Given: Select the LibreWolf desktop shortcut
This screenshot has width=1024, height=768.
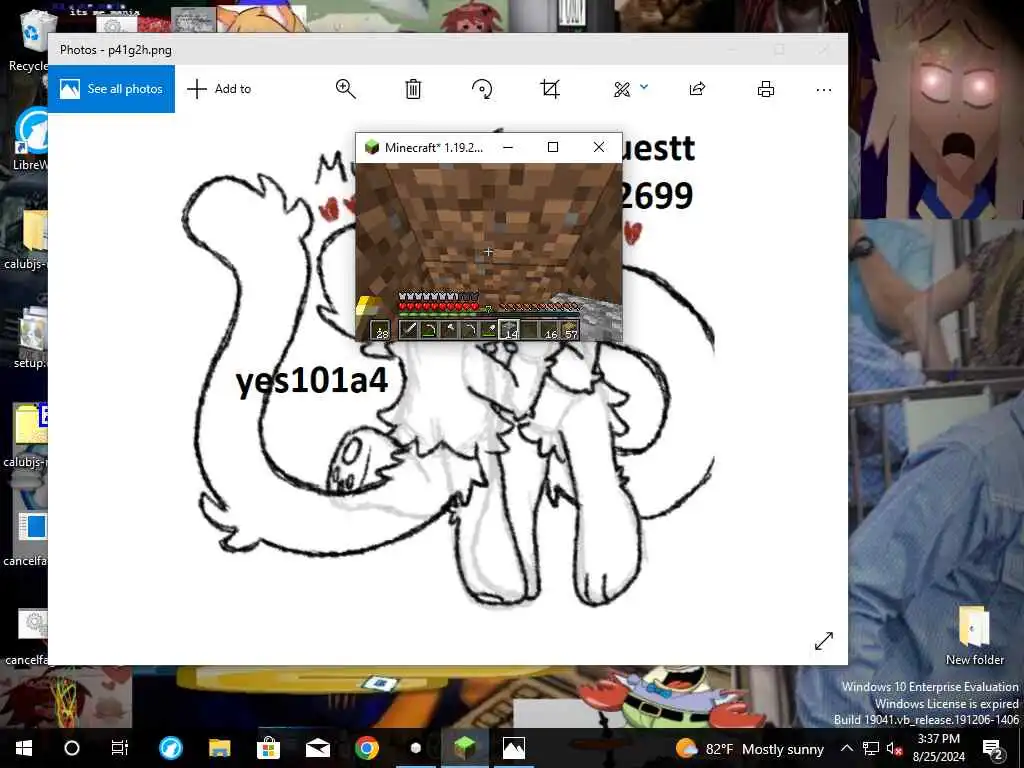Looking at the screenshot, I should (29, 140).
